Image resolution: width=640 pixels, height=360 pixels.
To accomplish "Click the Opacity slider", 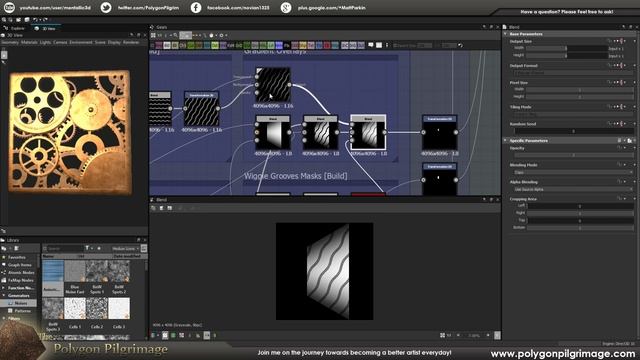I will pyautogui.click(x=573, y=156).
